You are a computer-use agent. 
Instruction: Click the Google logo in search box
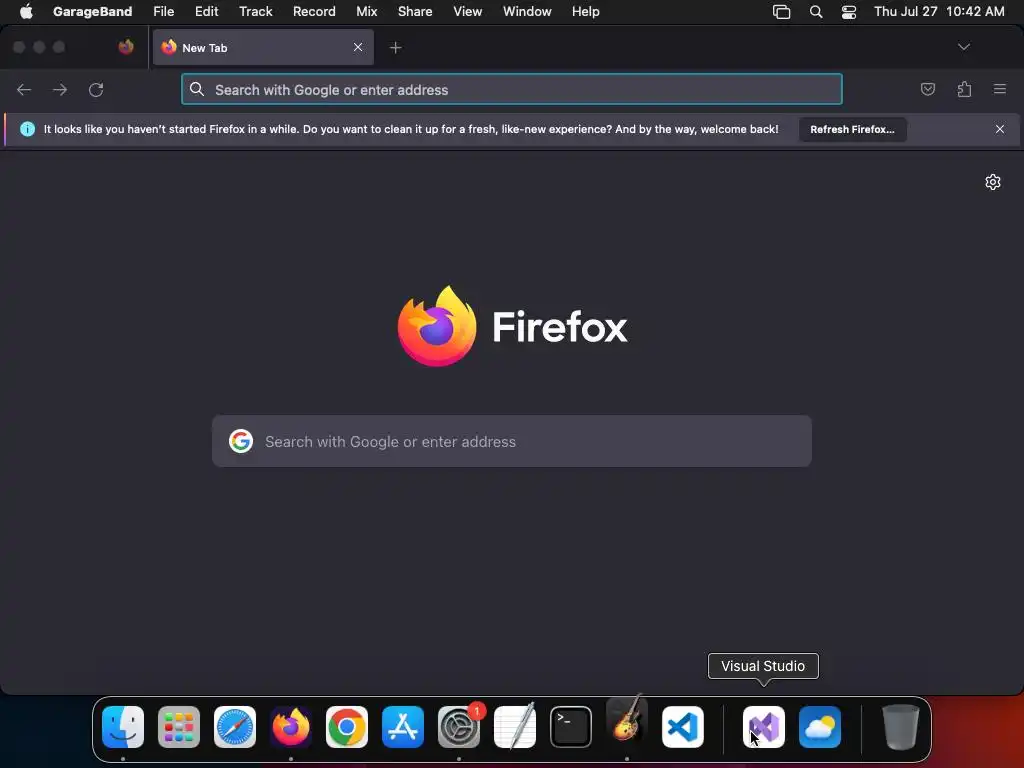241,441
